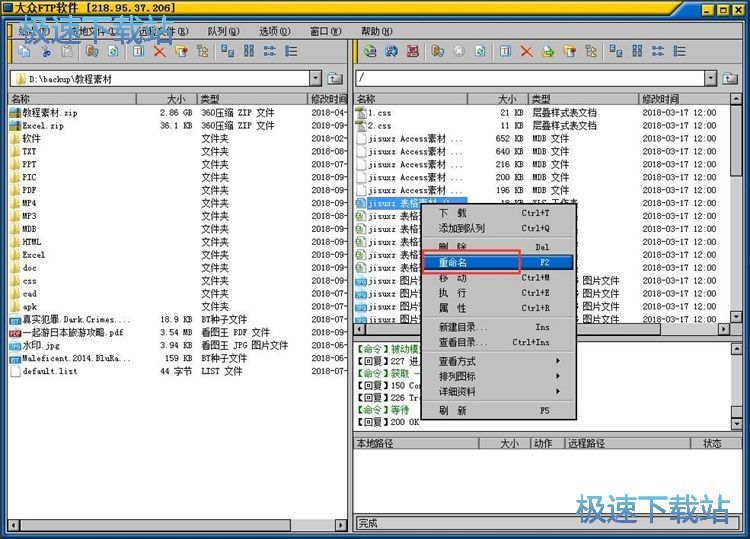This screenshot has height=539, width=750.
Task: Open the local path dropdown
Action: (x=315, y=78)
